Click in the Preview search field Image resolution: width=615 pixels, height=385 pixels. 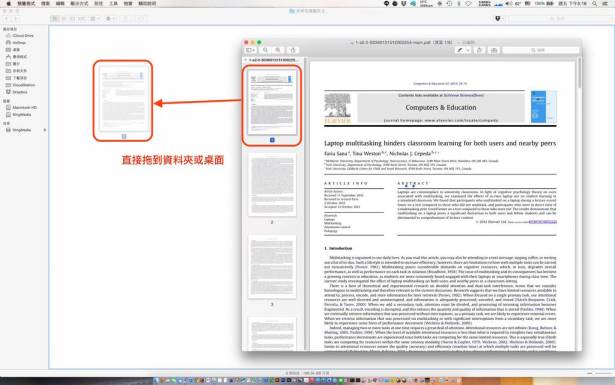[x=540, y=50]
